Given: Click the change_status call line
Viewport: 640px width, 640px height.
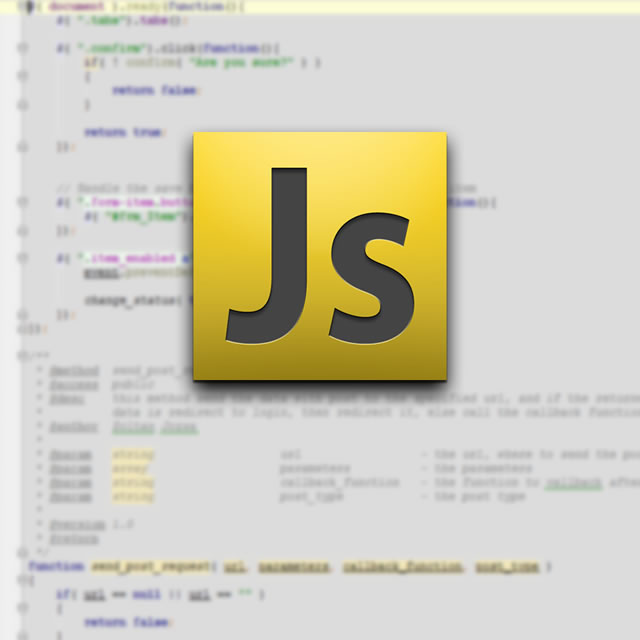Looking at the screenshot, I should click(x=130, y=300).
